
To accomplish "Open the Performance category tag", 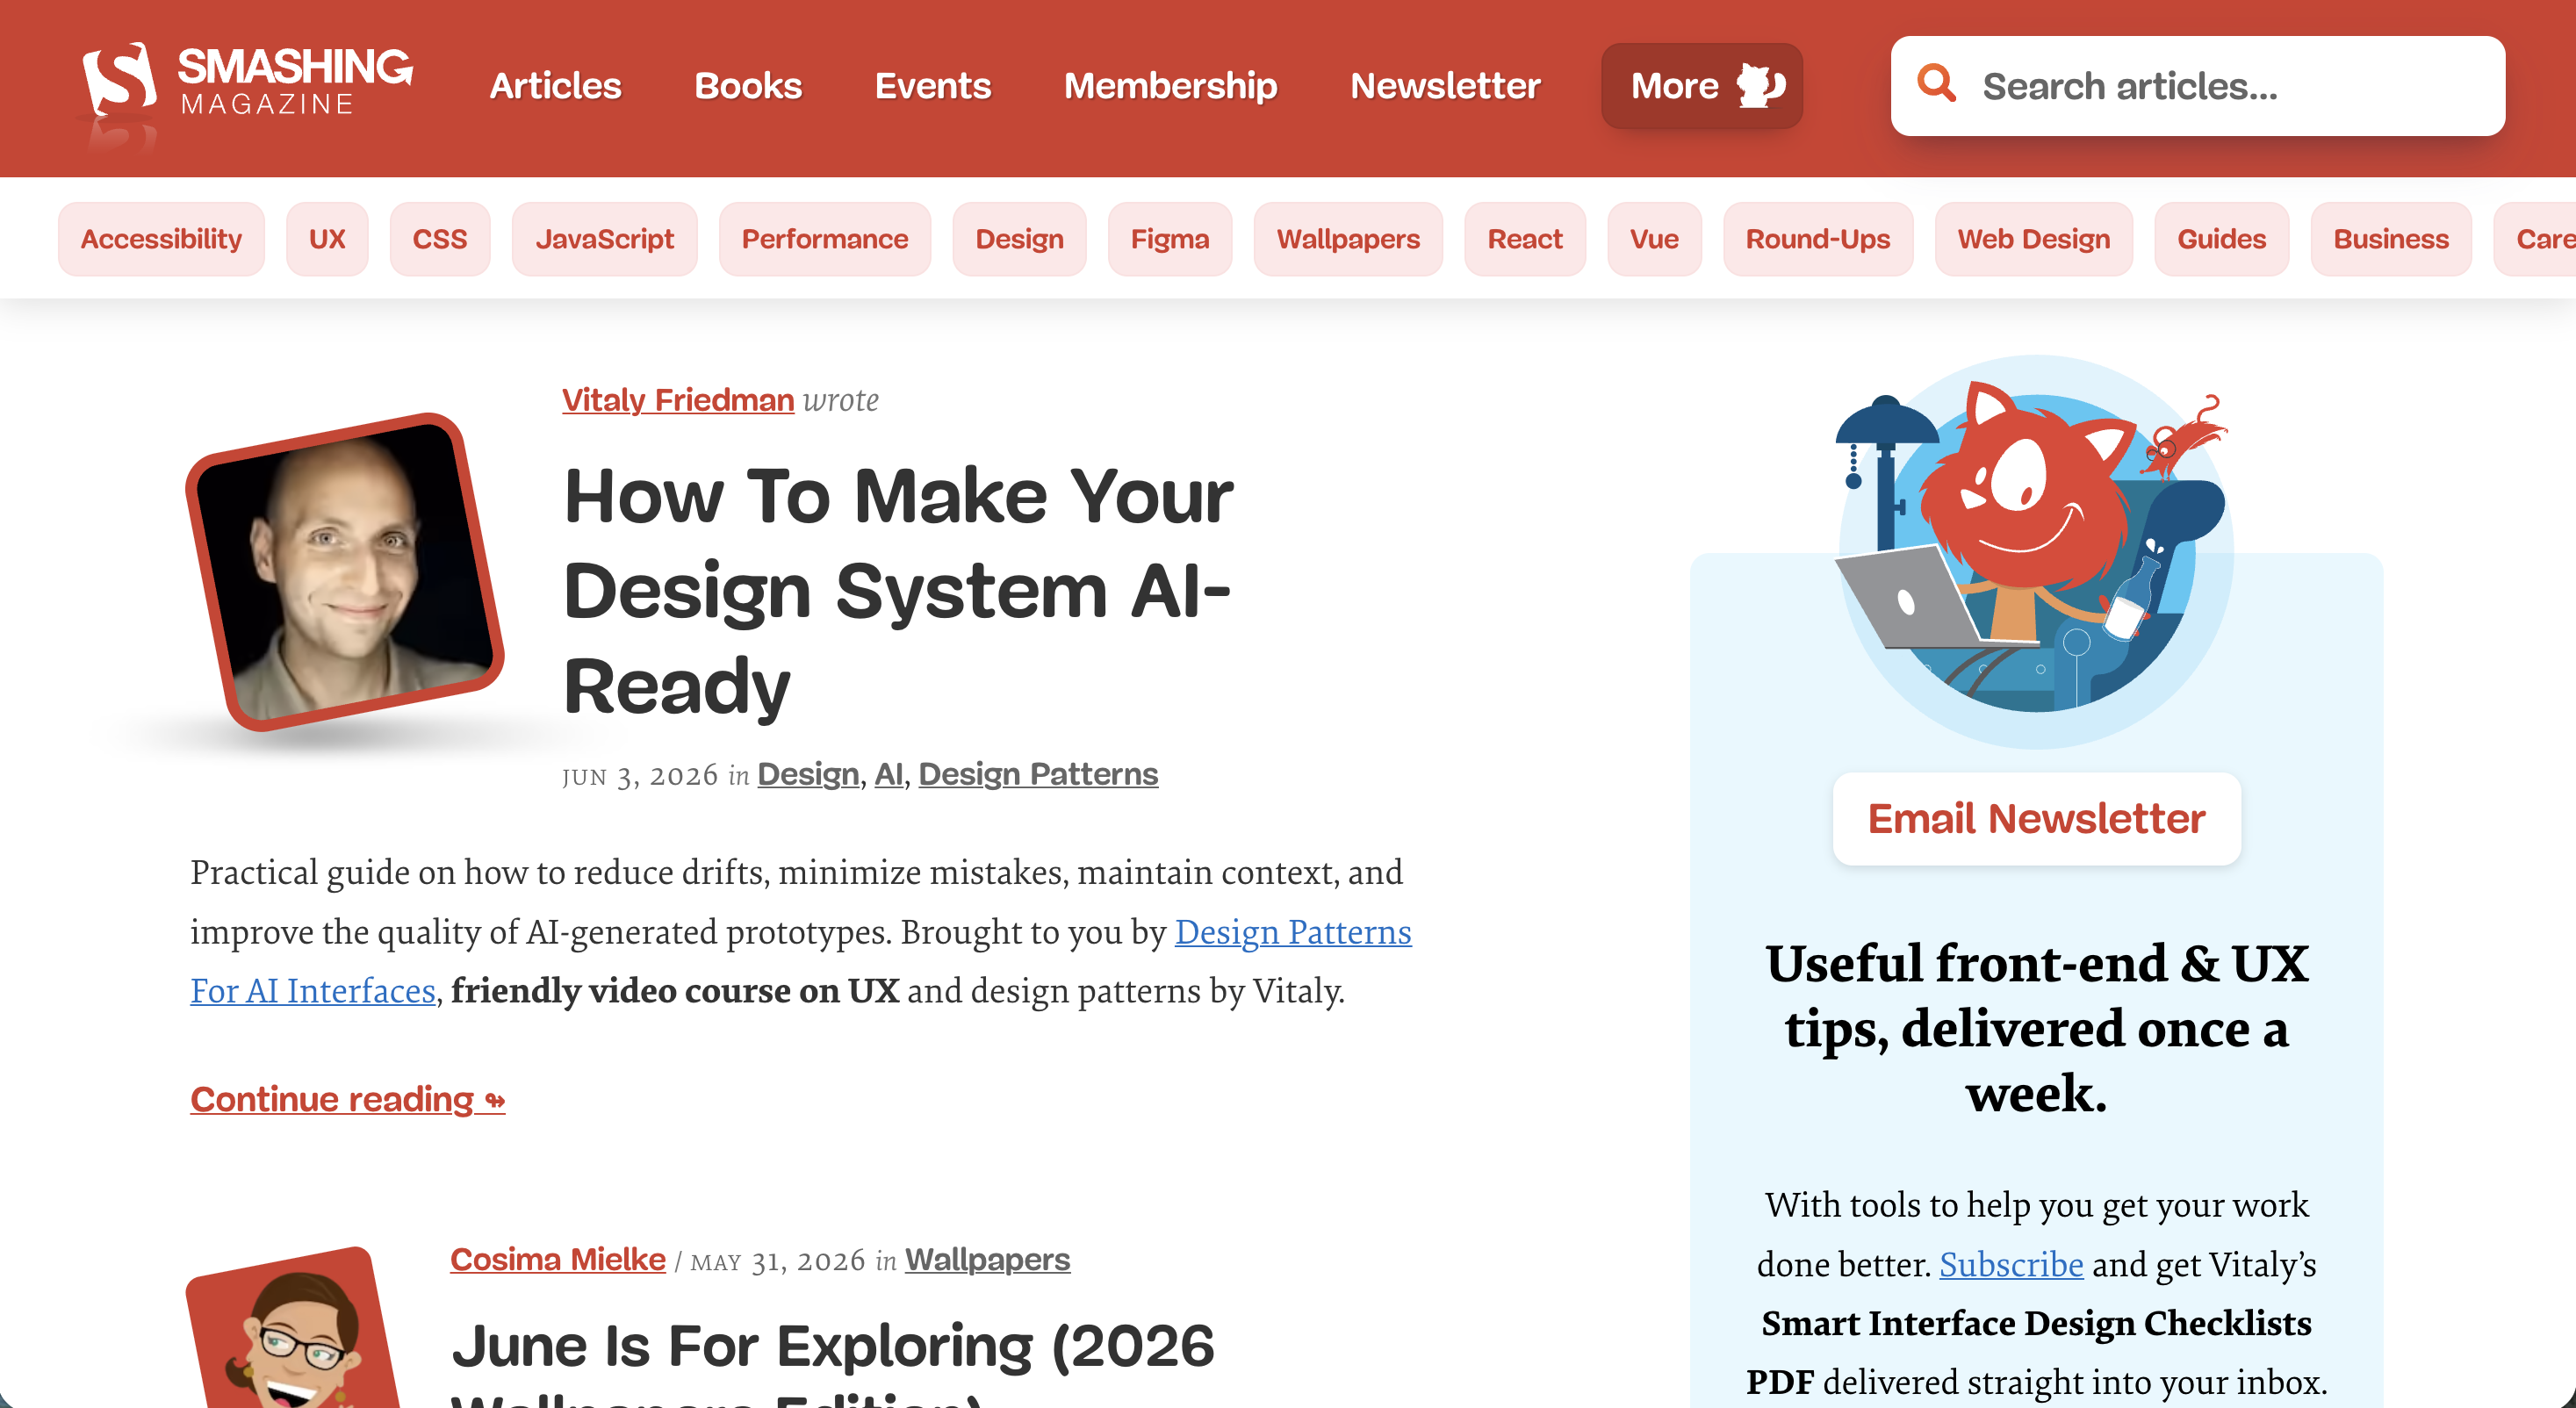I will pos(825,239).
